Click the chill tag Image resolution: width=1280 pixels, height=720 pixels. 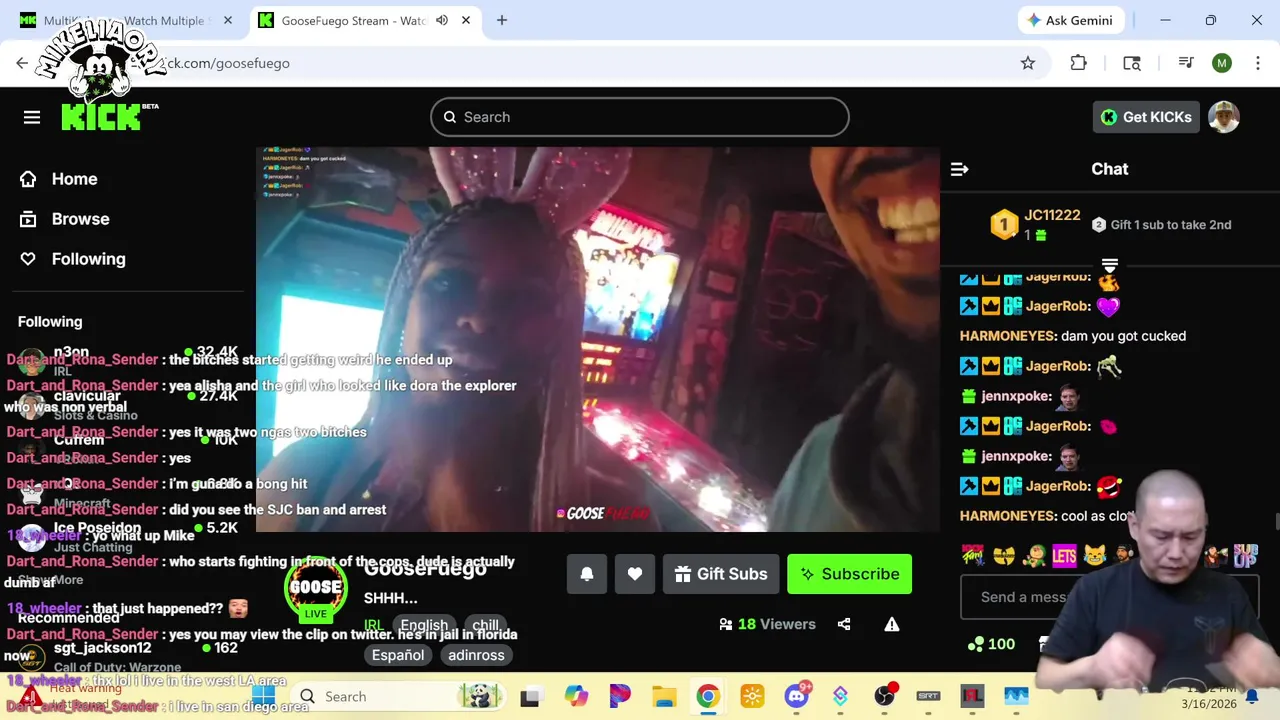[485, 625]
